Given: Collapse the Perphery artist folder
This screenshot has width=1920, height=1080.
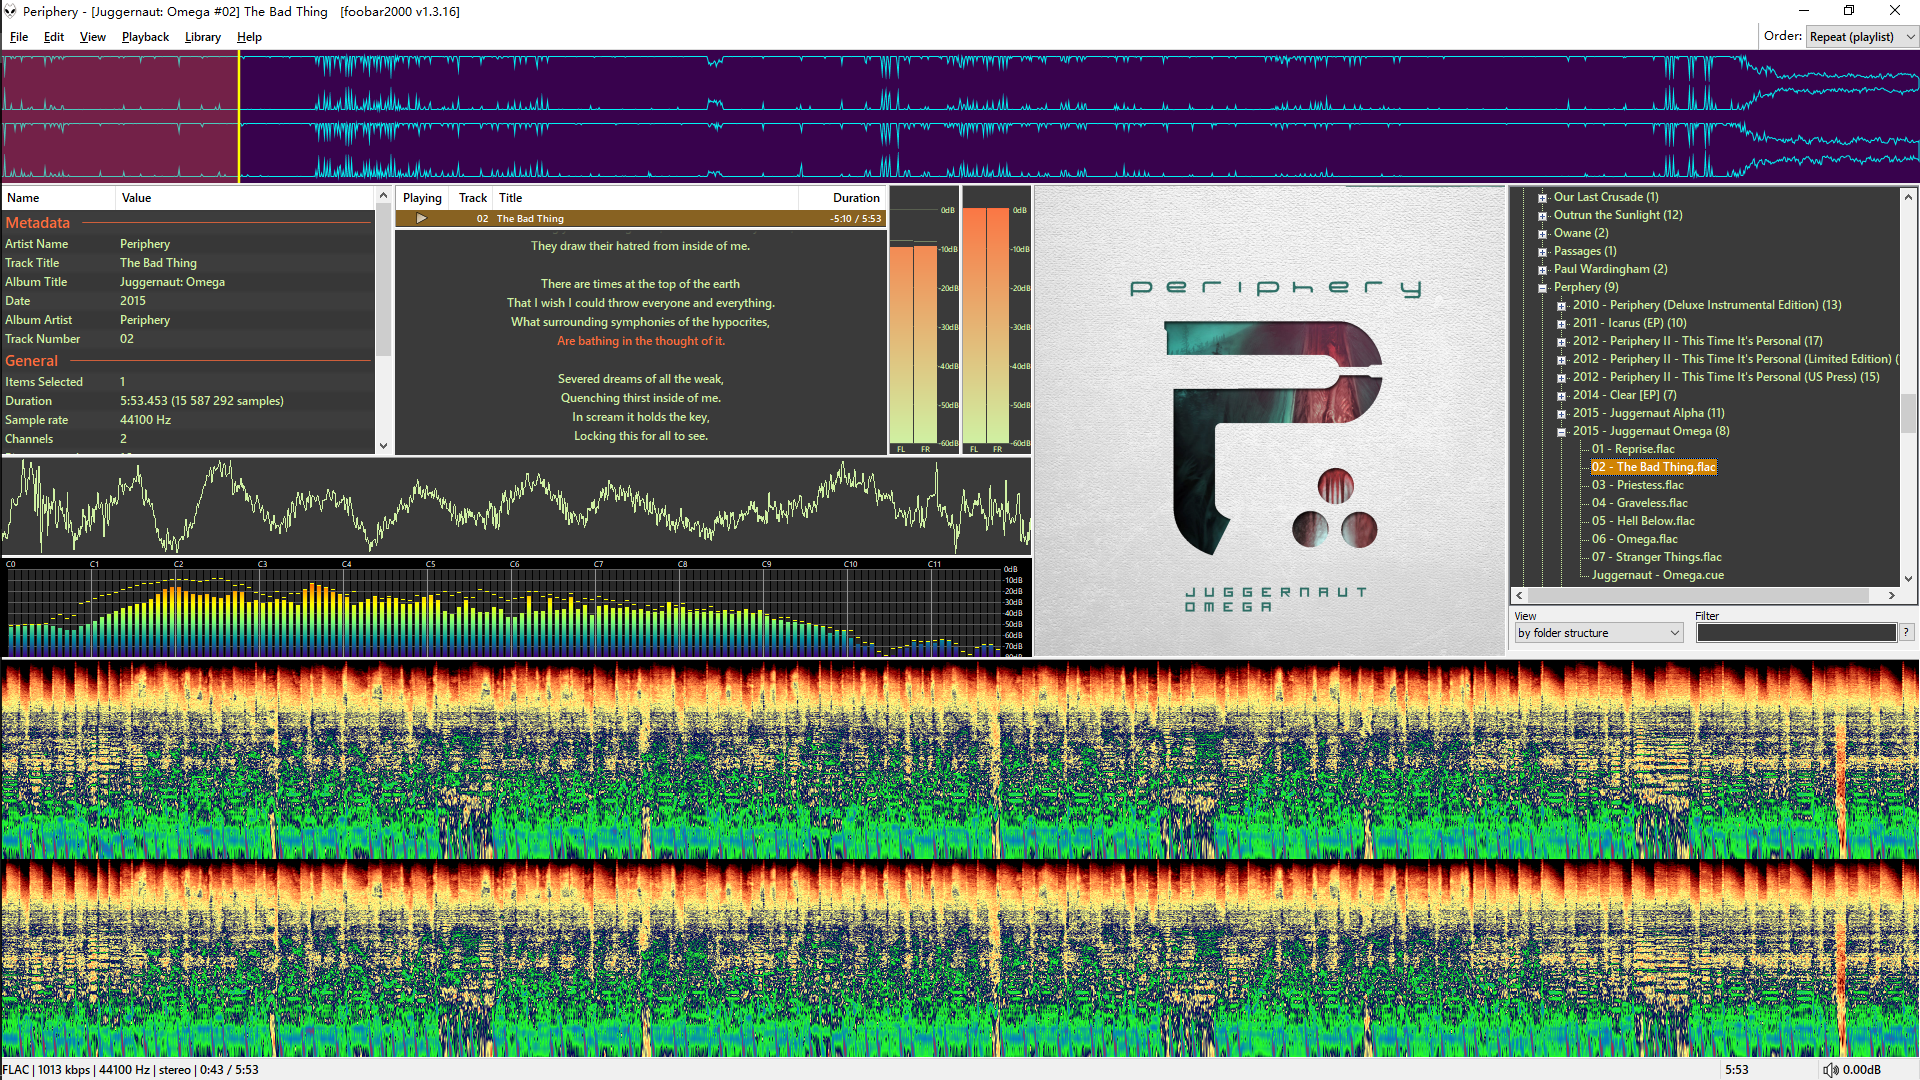Looking at the screenshot, I should [x=1543, y=287].
